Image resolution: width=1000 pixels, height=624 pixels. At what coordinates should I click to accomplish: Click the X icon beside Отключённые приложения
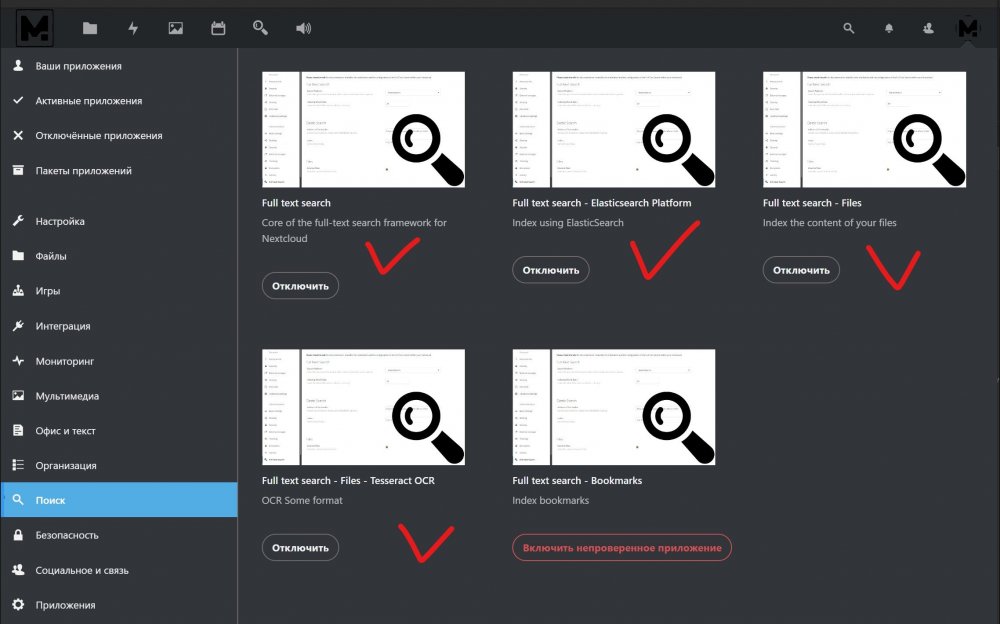(18, 135)
